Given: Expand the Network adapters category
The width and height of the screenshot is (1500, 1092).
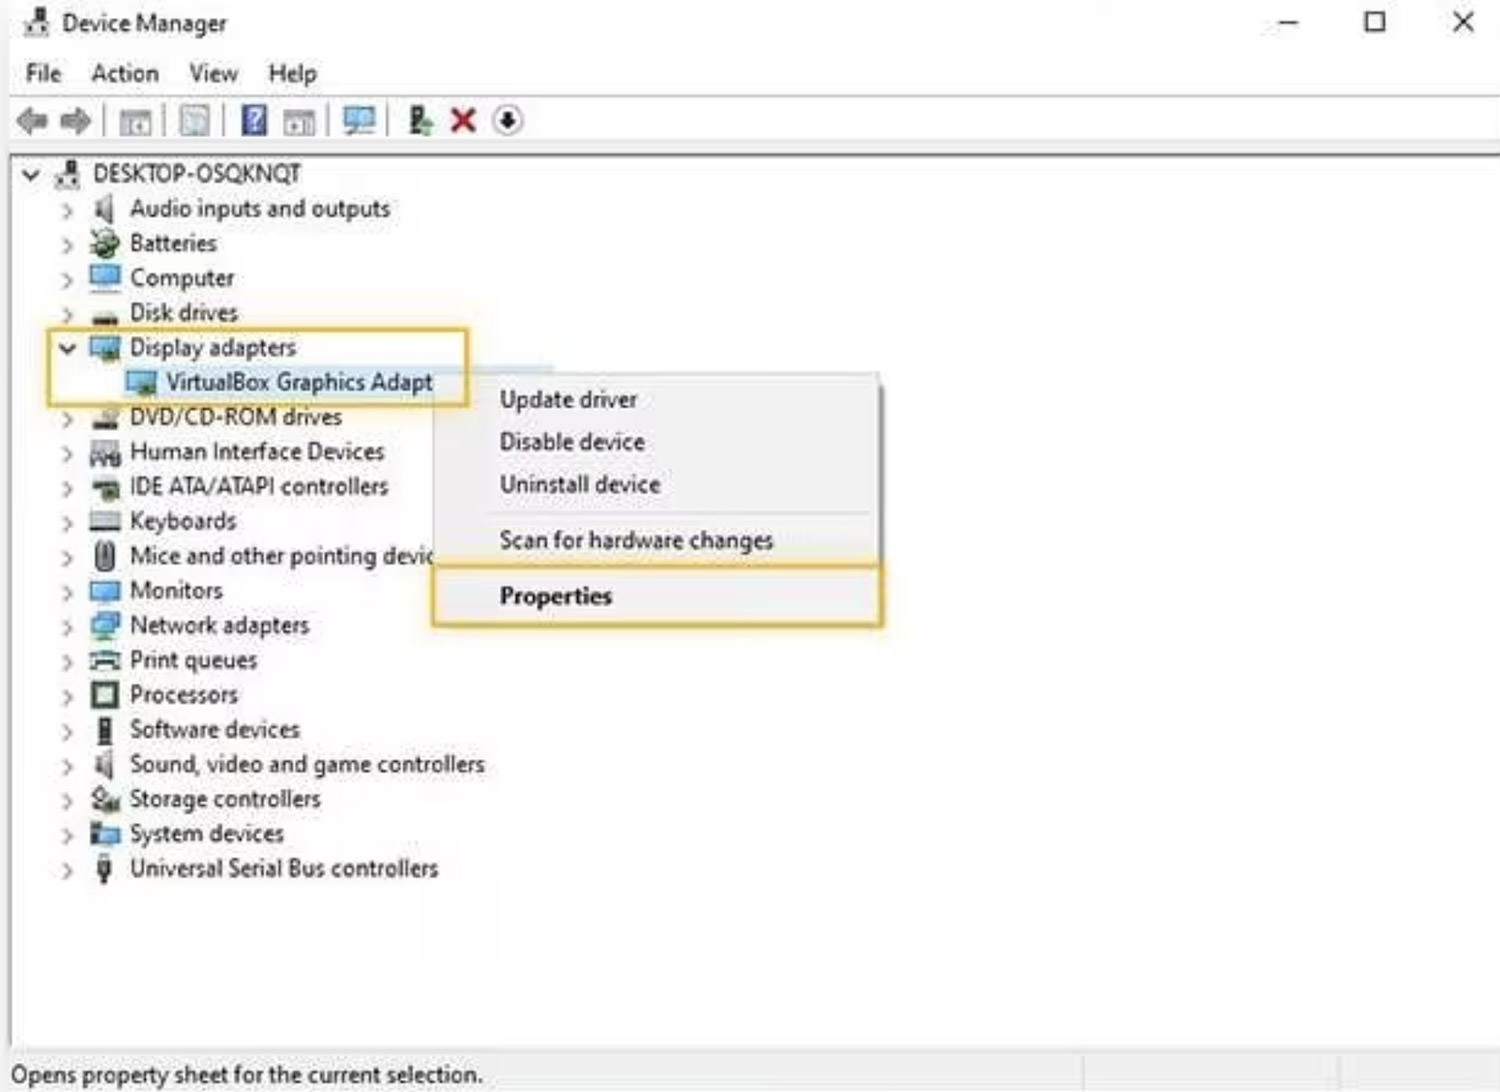Looking at the screenshot, I should pyautogui.click(x=67, y=626).
